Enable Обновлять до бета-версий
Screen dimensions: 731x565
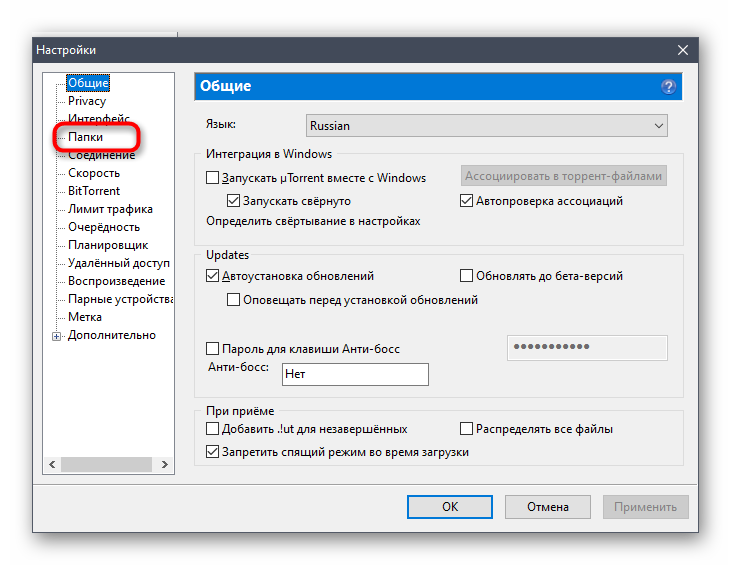click(466, 276)
